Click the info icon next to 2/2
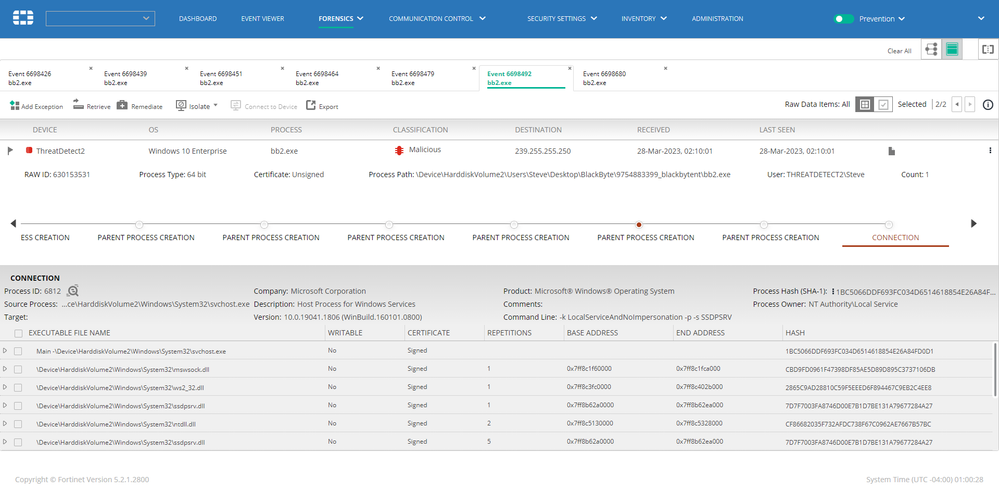 988,104
